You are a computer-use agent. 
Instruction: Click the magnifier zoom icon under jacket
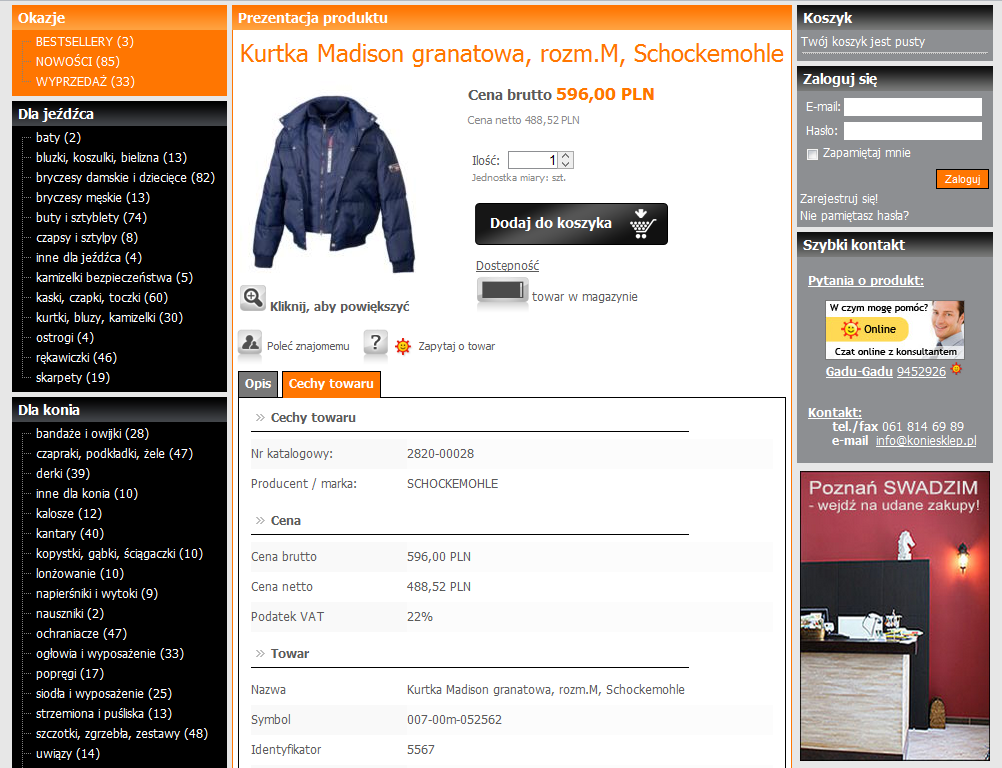pyautogui.click(x=253, y=298)
